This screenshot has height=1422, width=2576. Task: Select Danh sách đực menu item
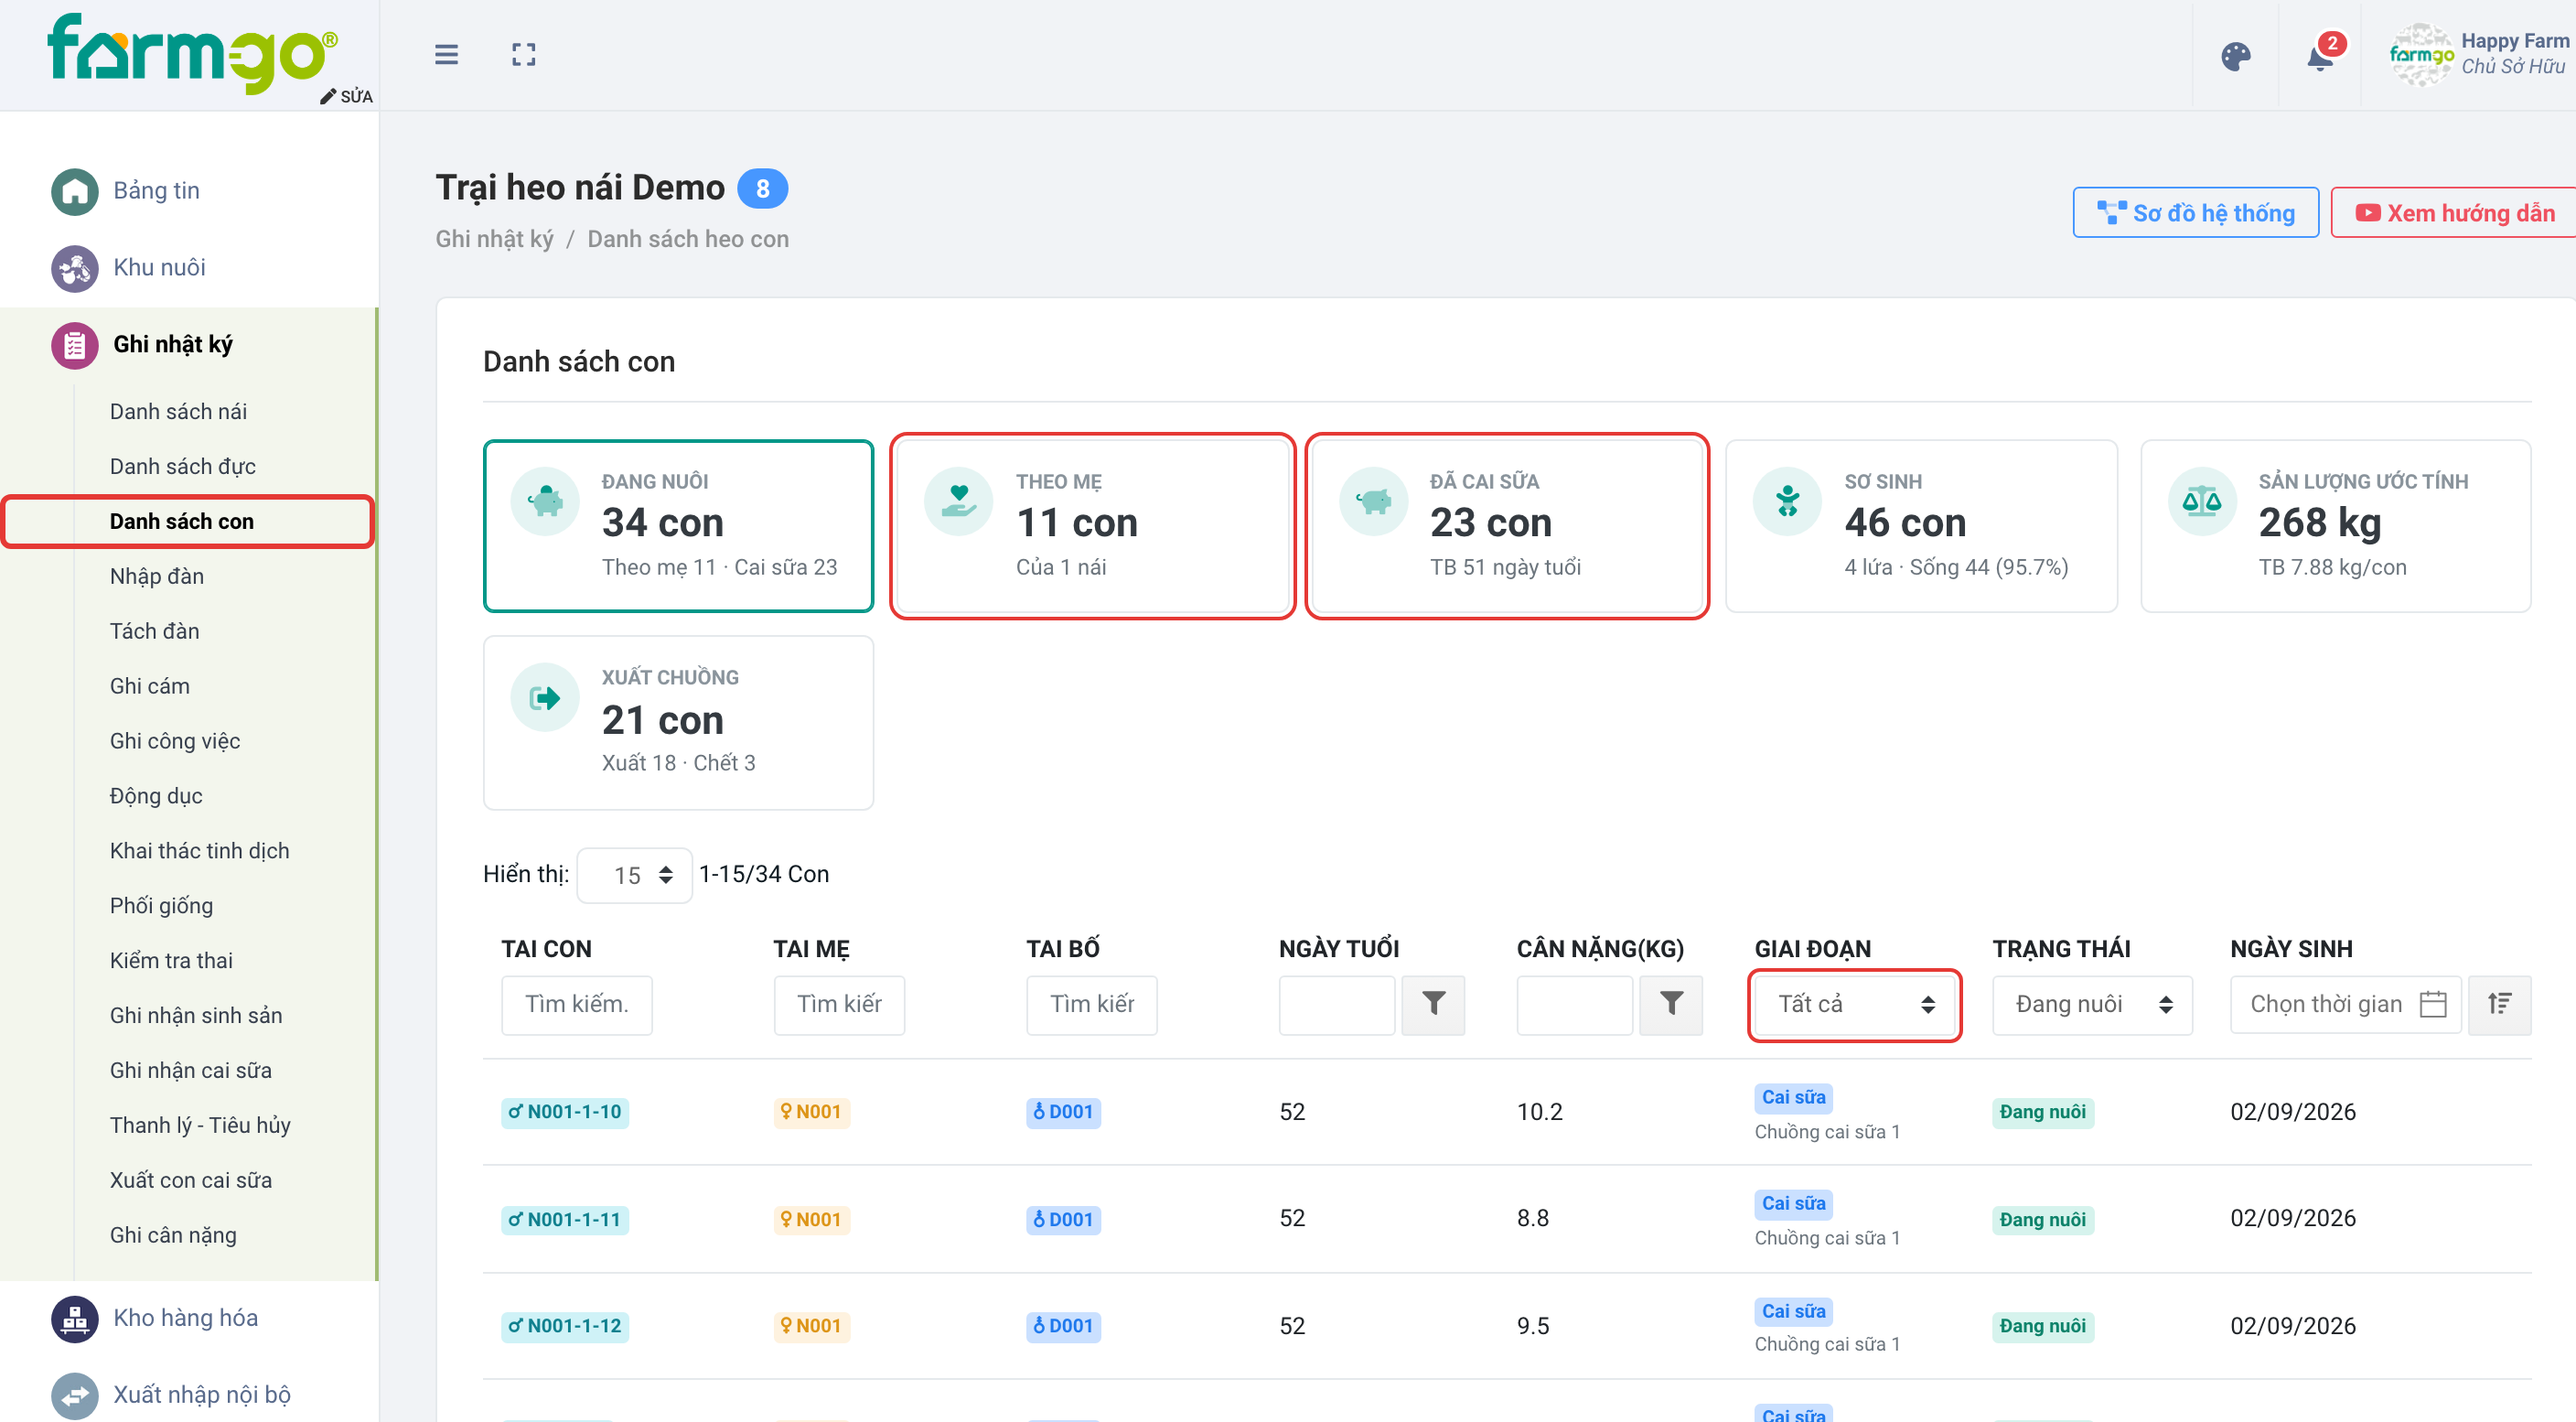tap(183, 466)
